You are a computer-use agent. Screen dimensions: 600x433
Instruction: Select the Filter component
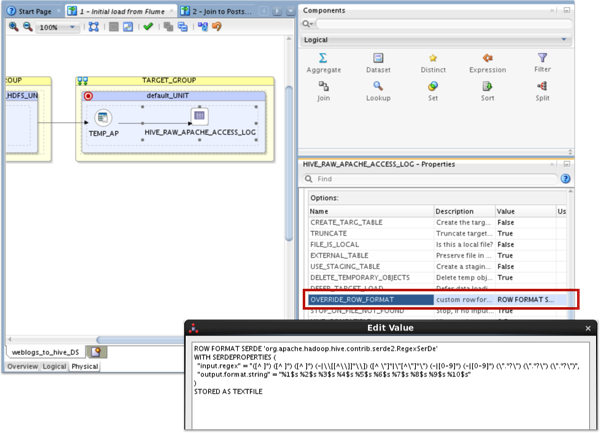(542, 63)
